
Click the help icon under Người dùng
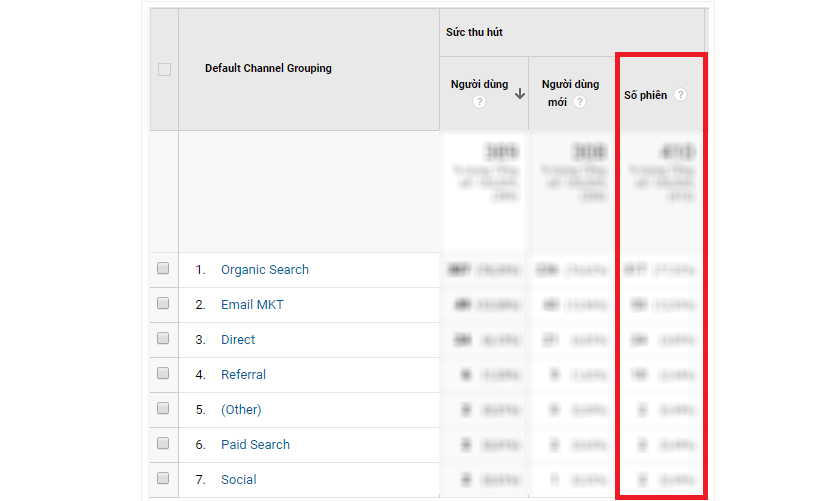(x=479, y=102)
